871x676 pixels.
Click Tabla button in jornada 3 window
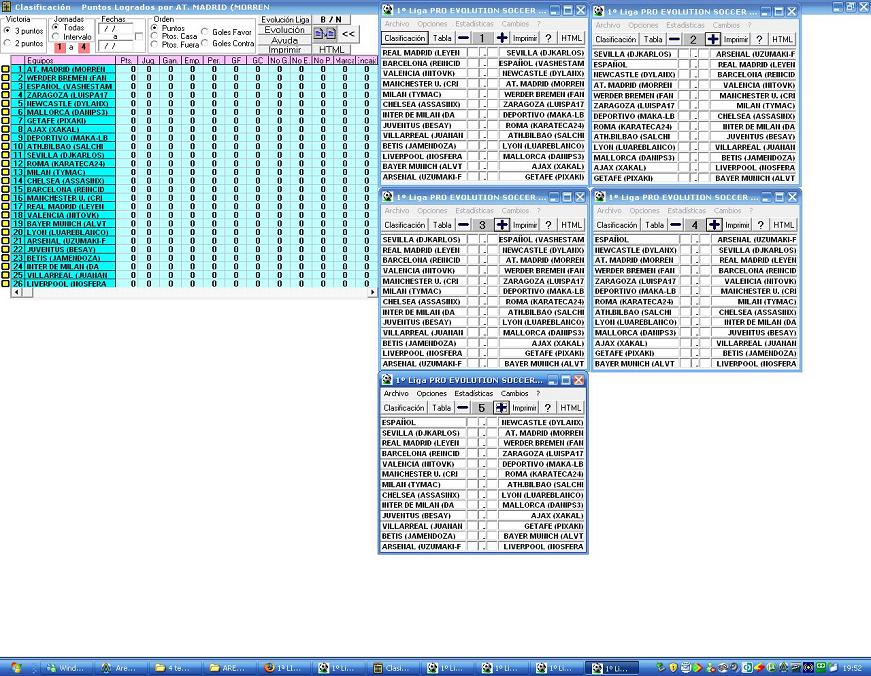[442, 224]
